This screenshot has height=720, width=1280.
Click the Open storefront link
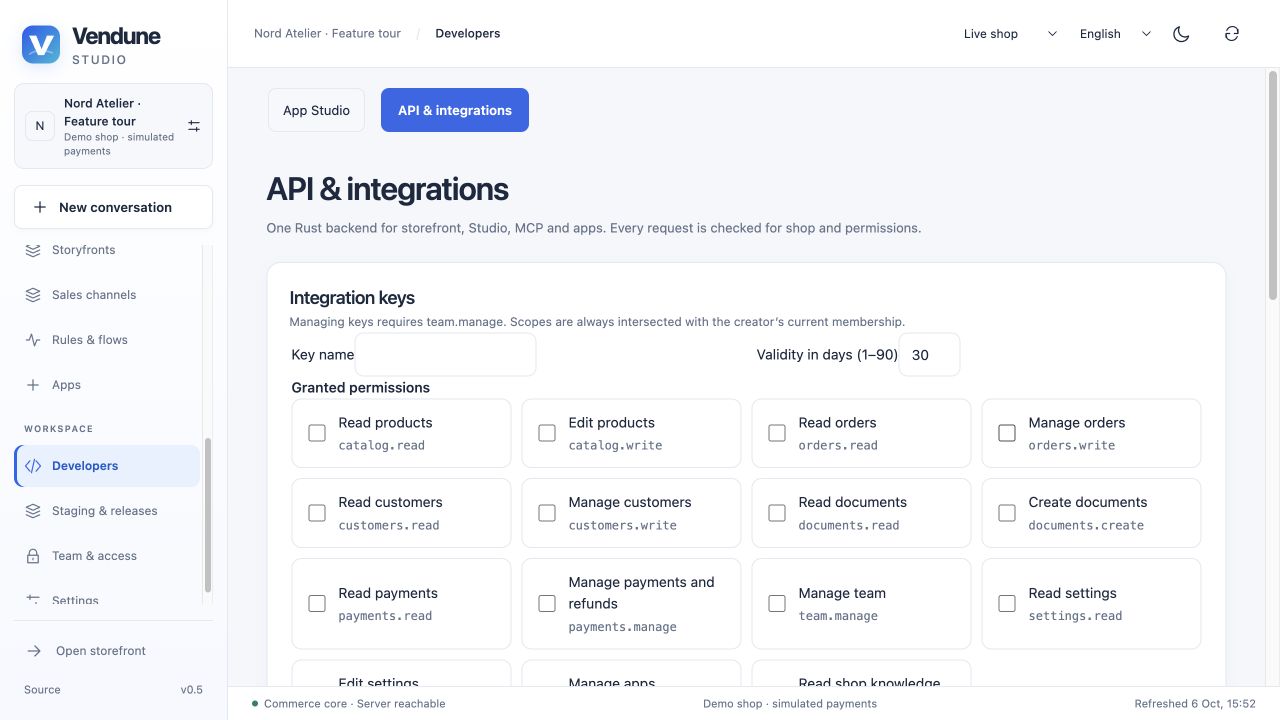coord(113,651)
